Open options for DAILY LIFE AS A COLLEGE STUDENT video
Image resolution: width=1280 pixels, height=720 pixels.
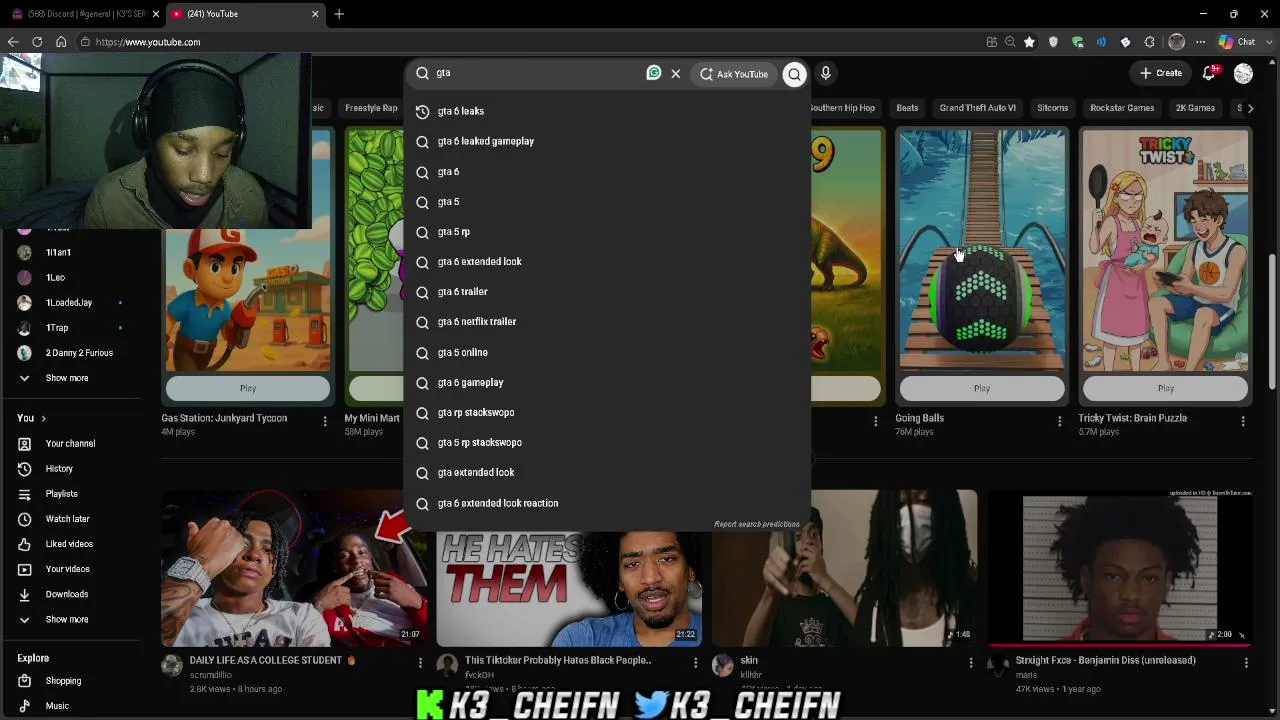[x=420, y=662]
